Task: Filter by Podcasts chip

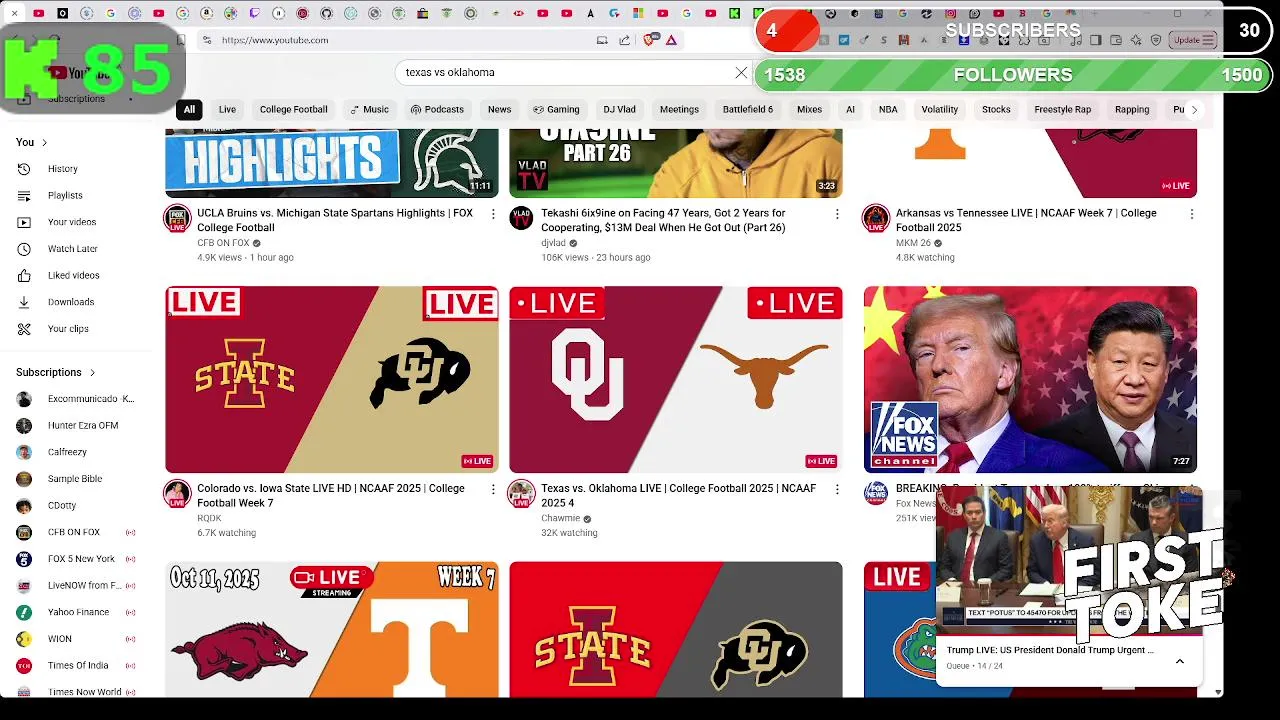Action: pos(437,110)
